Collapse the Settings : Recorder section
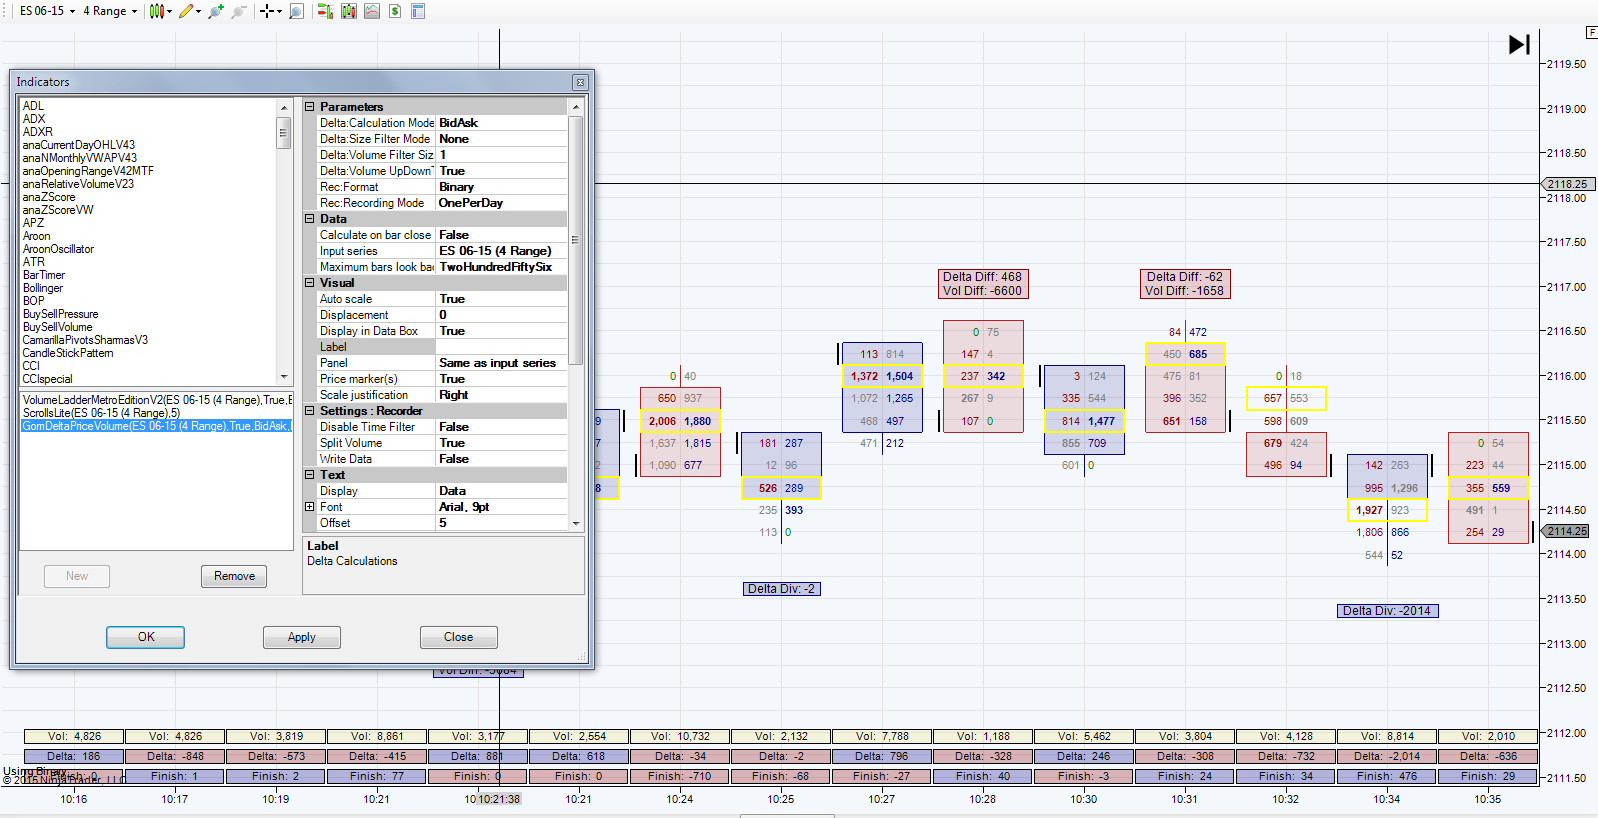 pos(310,411)
